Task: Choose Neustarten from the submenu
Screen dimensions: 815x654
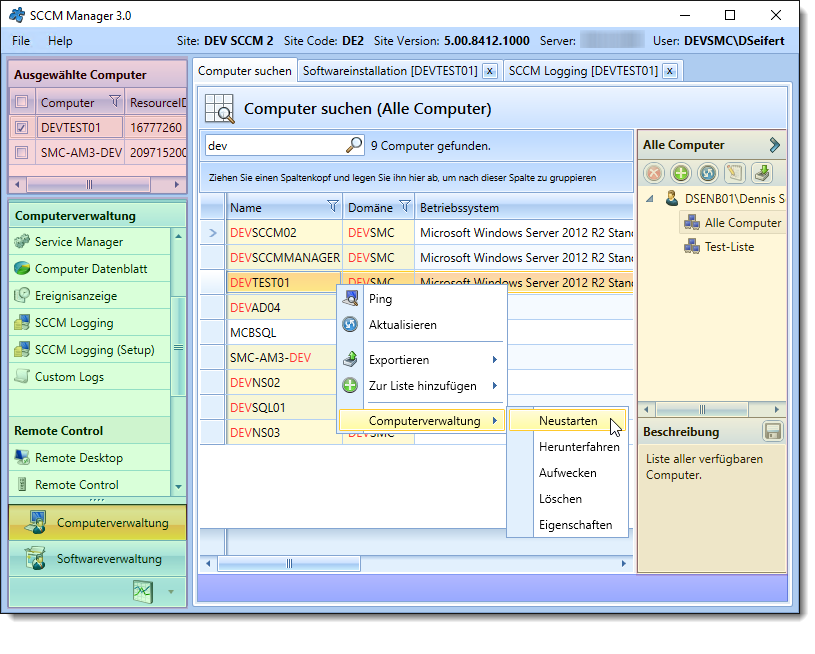Action: pyautogui.click(x=569, y=421)
